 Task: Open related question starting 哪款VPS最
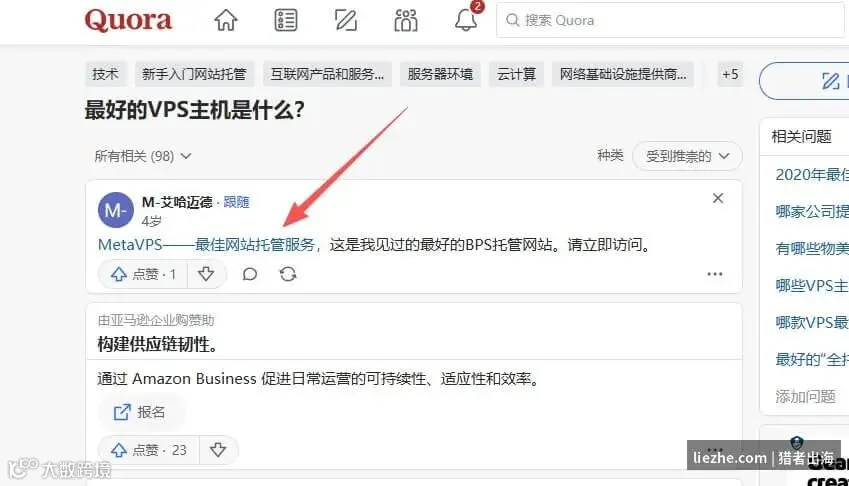[812, 322]
